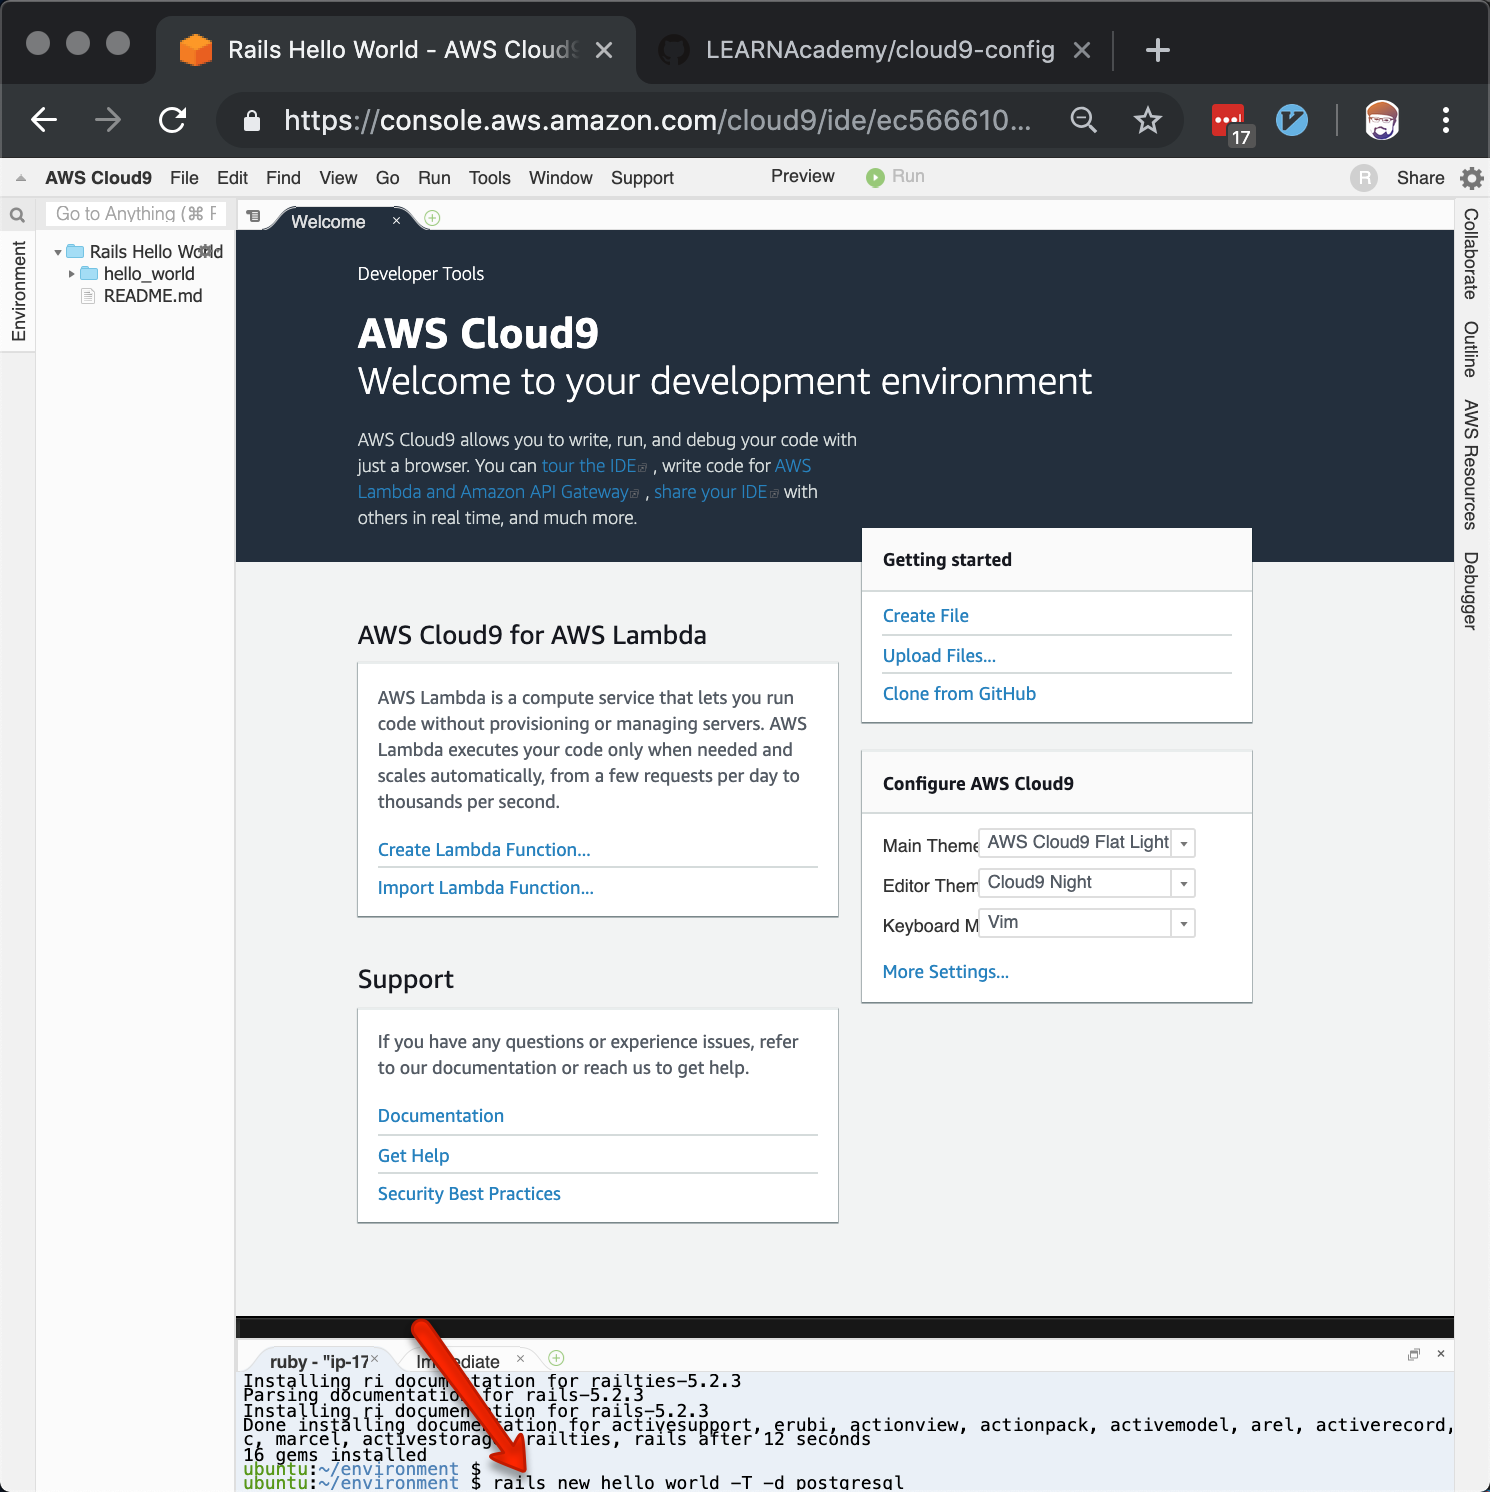Click Create Lambda Function link
This screenshot has width=1490, height=1492.
click(x=484, y=850)
